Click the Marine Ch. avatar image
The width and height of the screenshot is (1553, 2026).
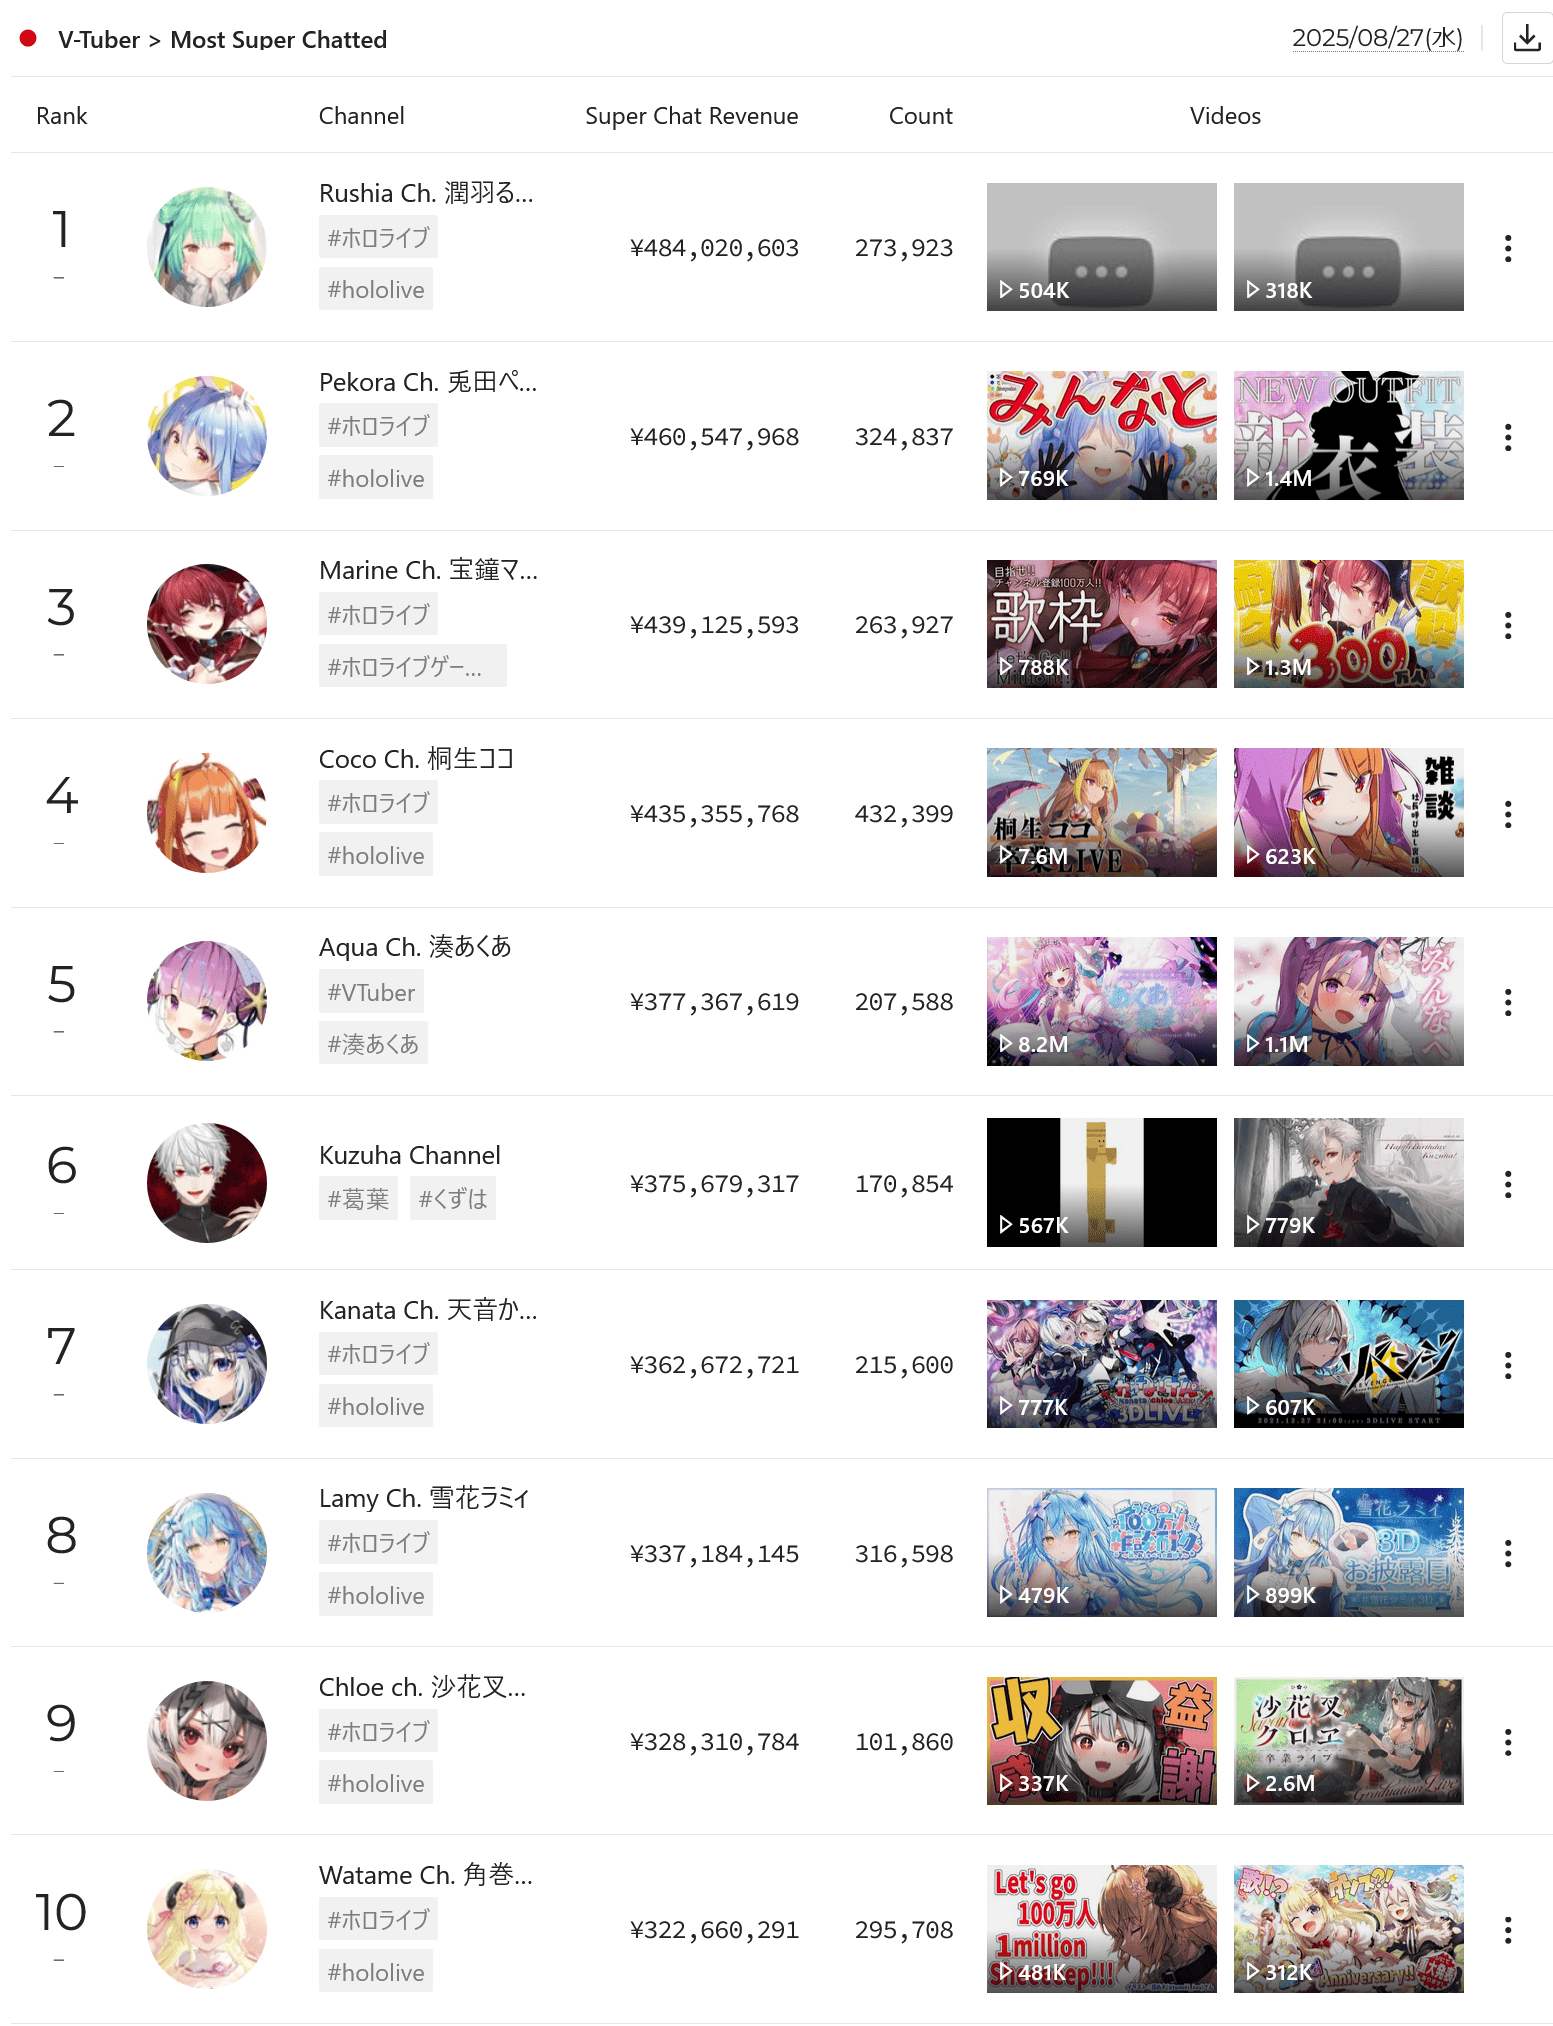coord(207,624)
